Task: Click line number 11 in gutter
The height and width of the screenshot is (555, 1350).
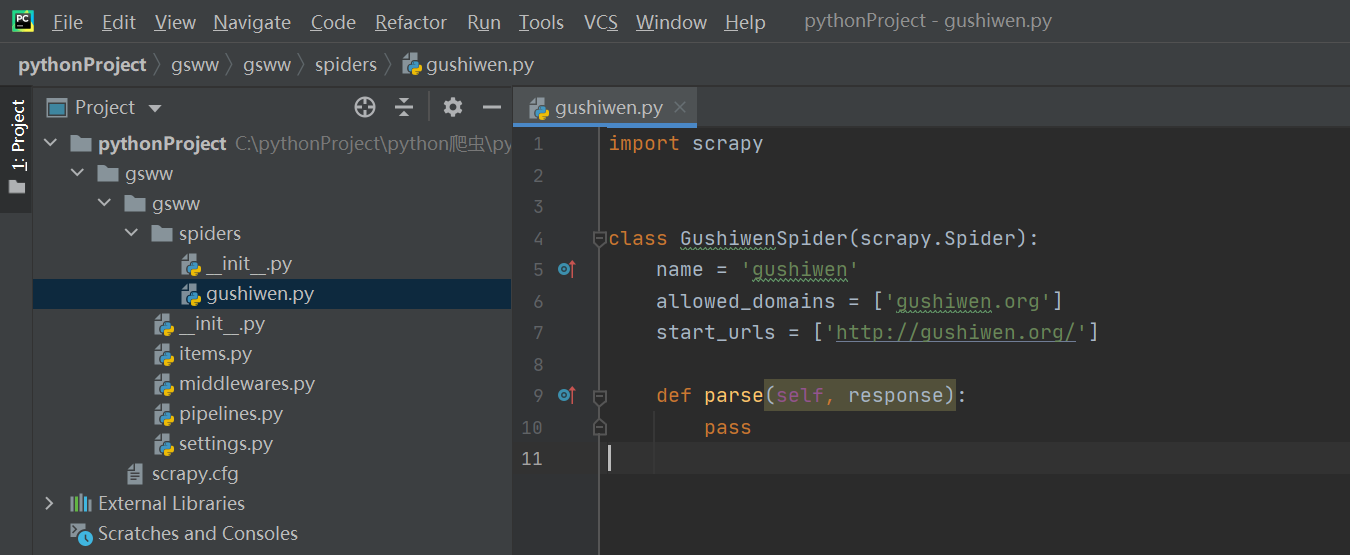Action: 532,459
